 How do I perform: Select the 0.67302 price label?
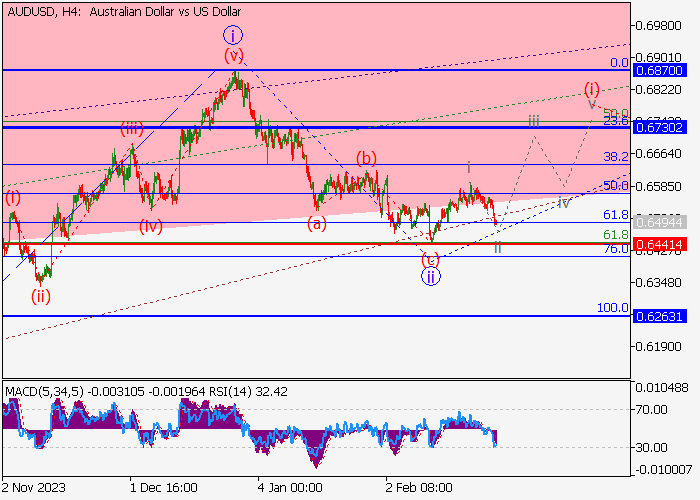pyautogui.click(x=659, y=128)
